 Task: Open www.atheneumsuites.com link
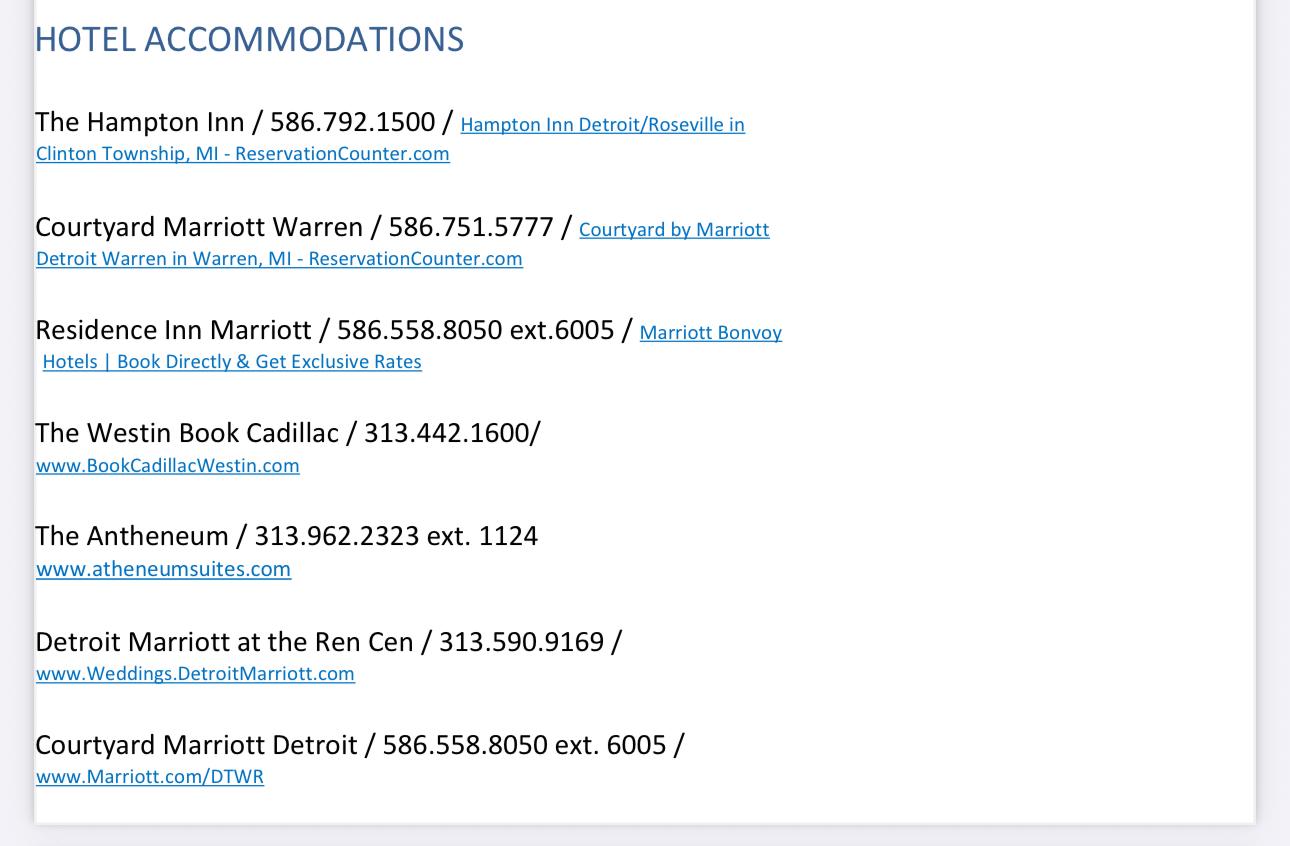coord(164,569)
